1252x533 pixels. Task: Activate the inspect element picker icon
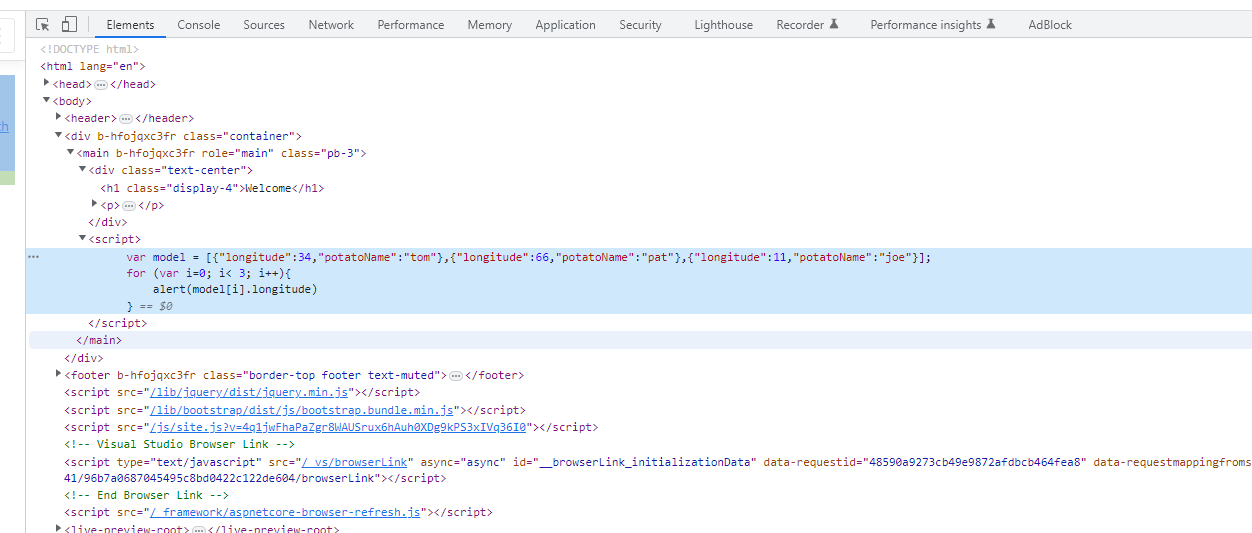pyautogui.click(x=43, y=24)
